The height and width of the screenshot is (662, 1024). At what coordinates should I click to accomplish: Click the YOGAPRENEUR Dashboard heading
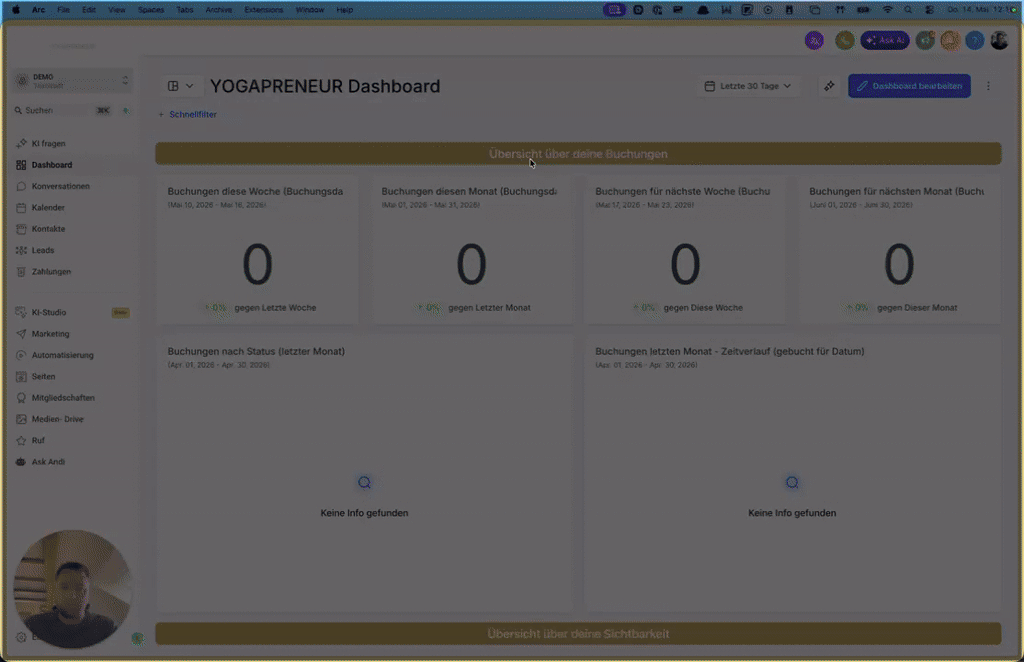pyautogui.click(x=325, y=86)
